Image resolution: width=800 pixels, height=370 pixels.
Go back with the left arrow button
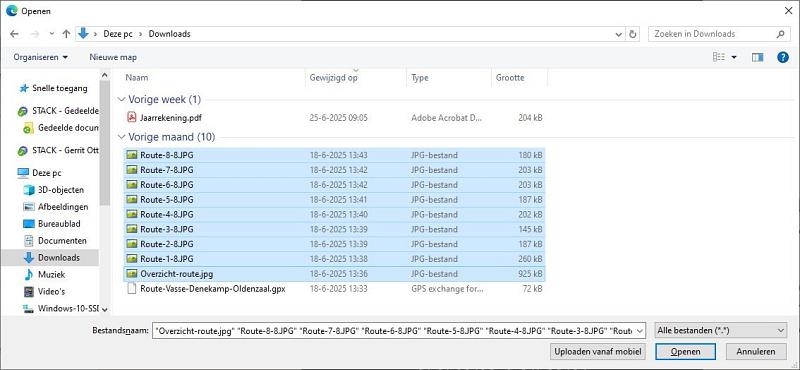click(x=14, y=34)
